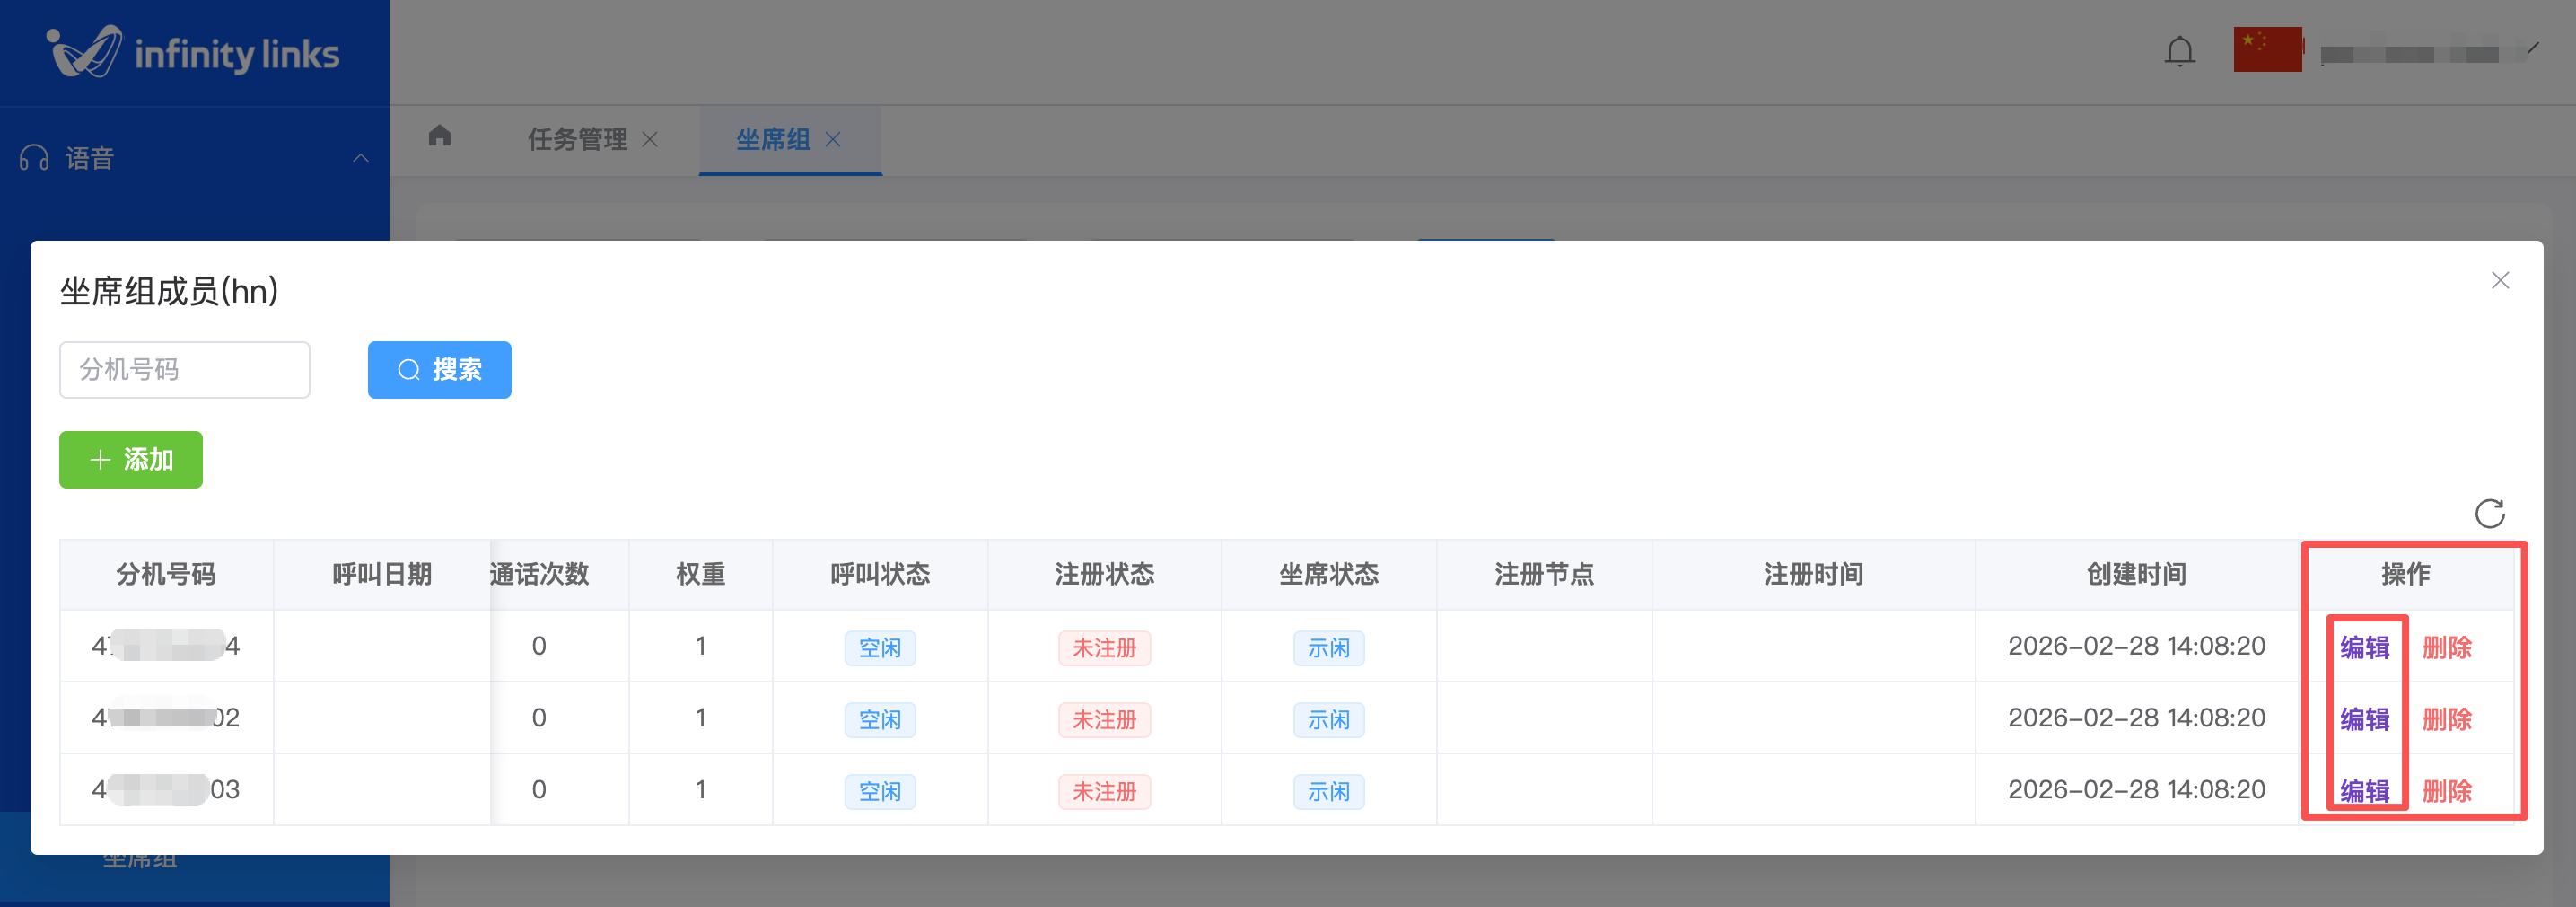Screen dimensions: 2576x907
Task: Close the 坐席组成员 dialog
Action: pyautogui.click(x=2500, y=281)
